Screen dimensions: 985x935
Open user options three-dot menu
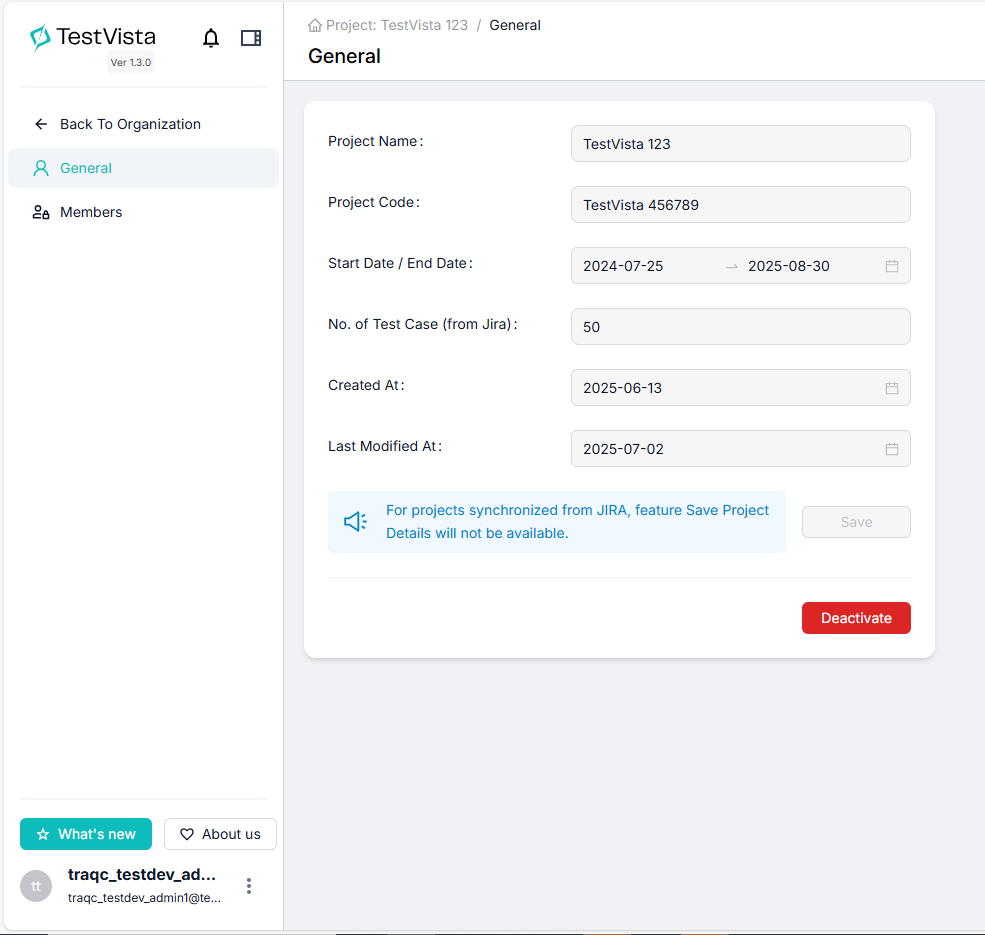pyautogui.click(x=249, y=886)
